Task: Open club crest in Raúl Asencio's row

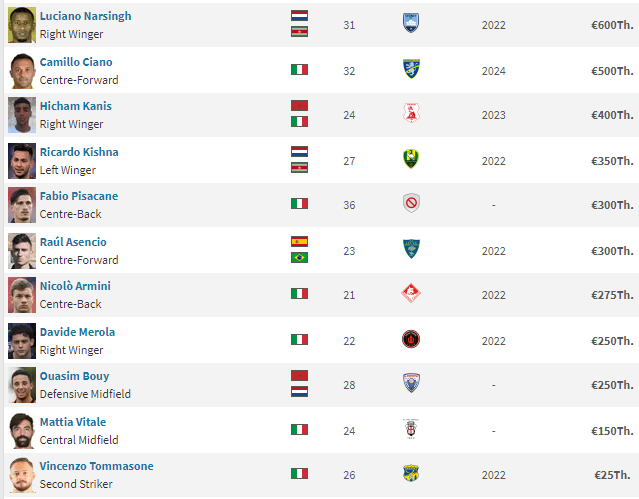Action: click(411, 250)
